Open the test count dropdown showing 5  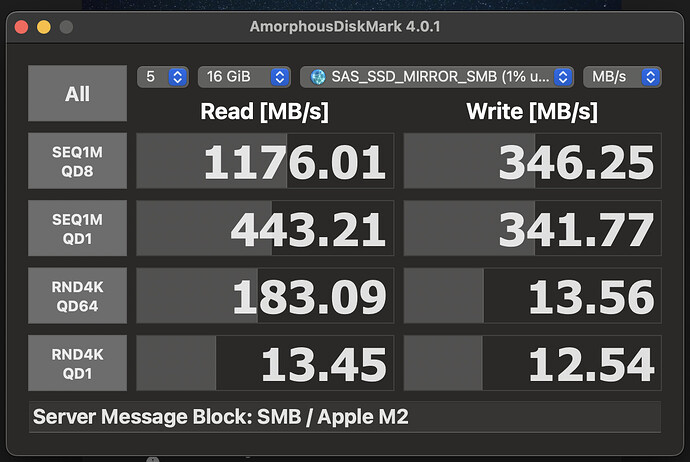164,77
